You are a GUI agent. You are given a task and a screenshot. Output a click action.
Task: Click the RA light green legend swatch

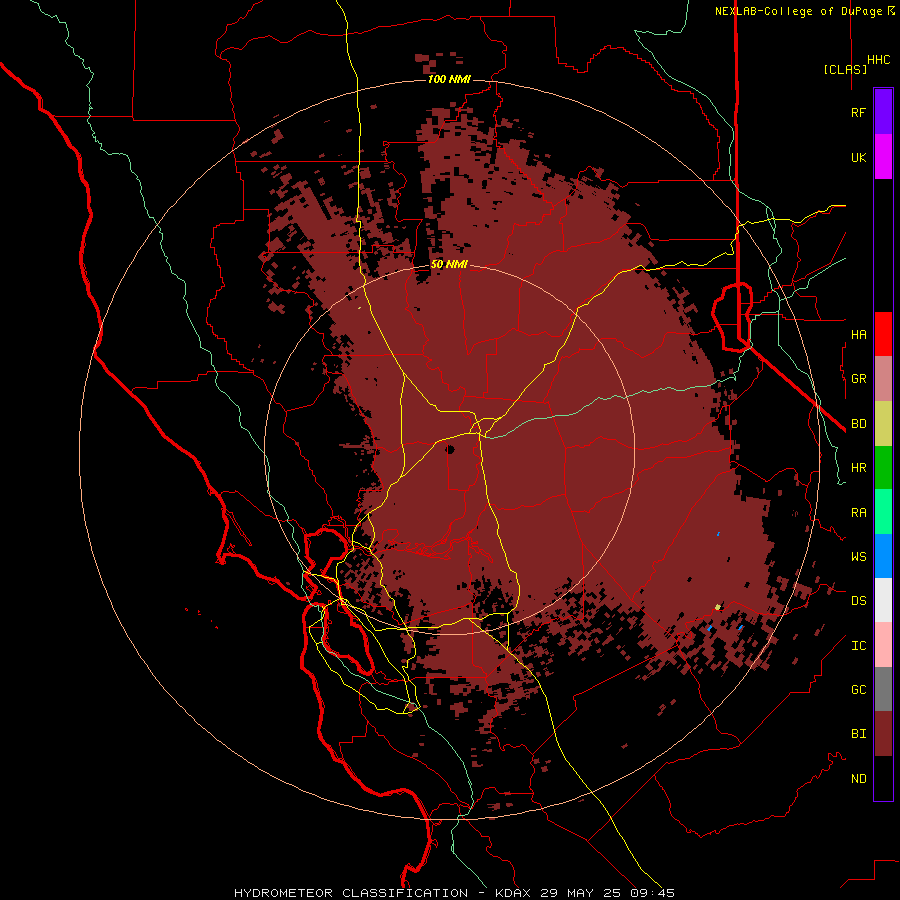(x=883, y=512)
